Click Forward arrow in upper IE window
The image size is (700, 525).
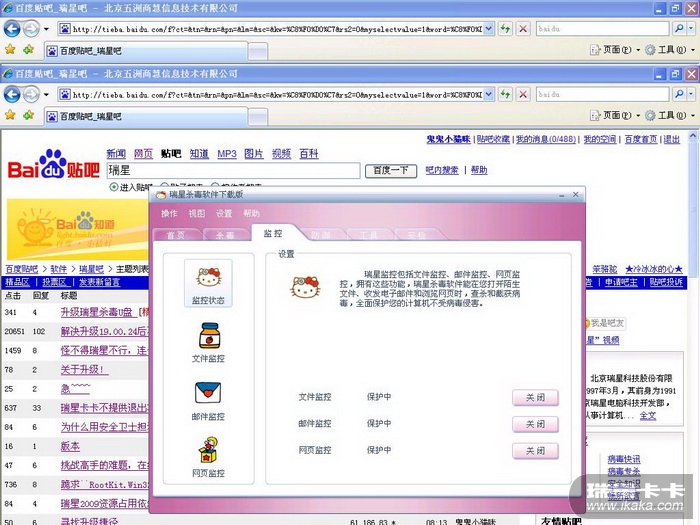click(31, 29)
